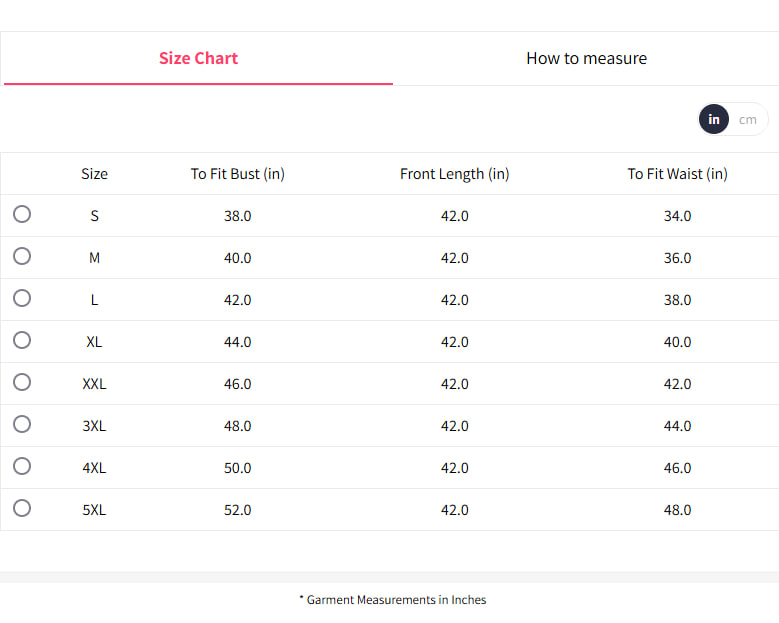
Task: Click the Garment Measurements in Inches note
Action: point(393,600)
